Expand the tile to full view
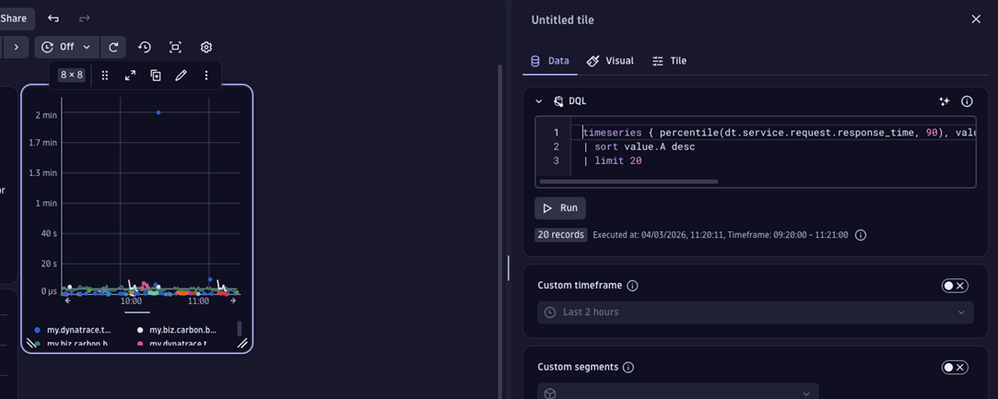The width and height of the screenshot is (998, 399). coord(130,75)
